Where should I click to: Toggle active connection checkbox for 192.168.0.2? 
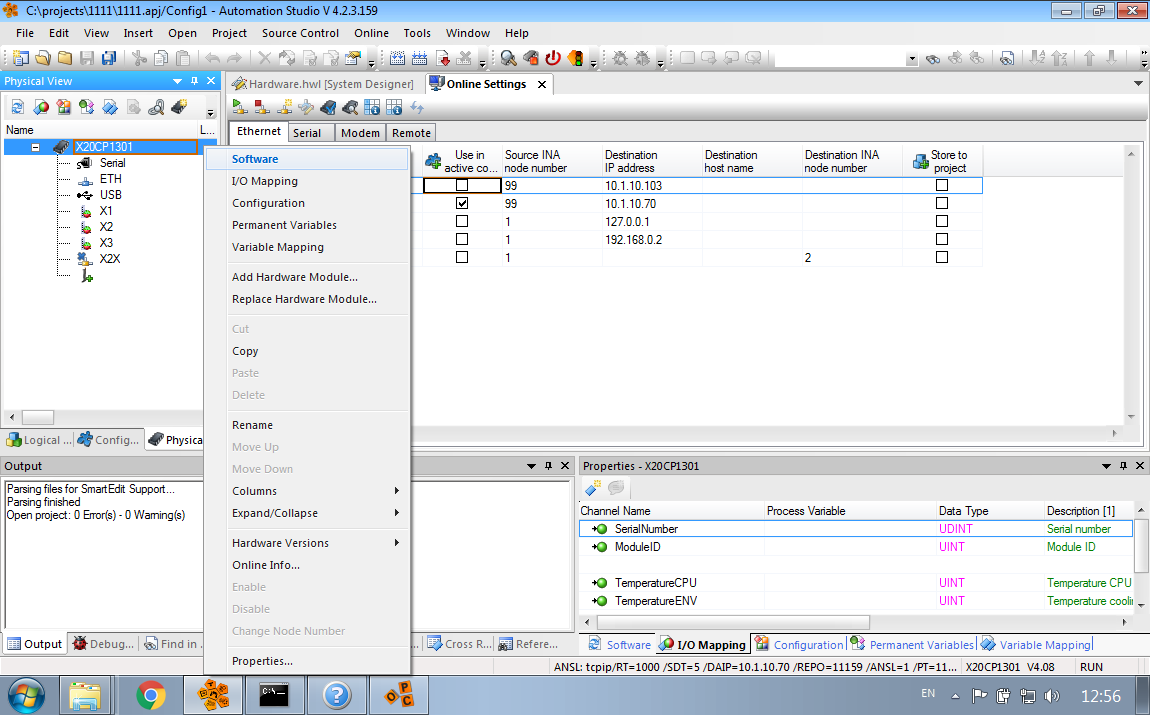[x=462, y=239]
